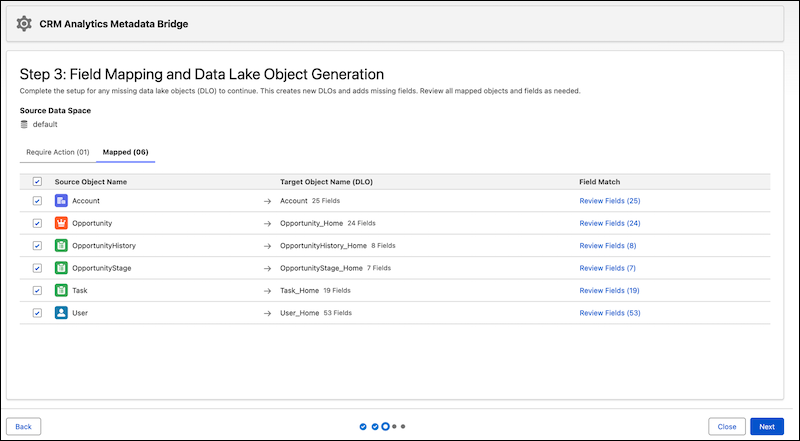Open Review Fields (25) for Account
800x441 pixels.
coord(610,201)
